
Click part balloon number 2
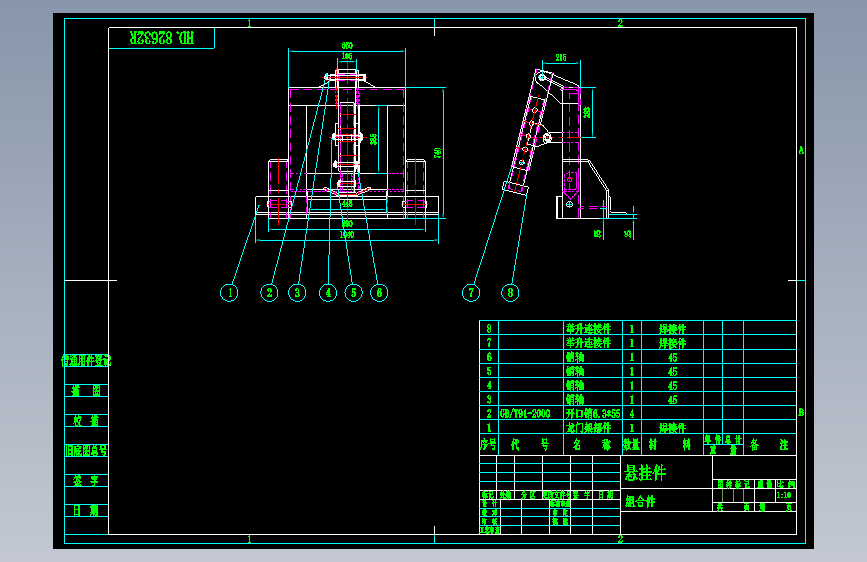click(x=269, y=293)
